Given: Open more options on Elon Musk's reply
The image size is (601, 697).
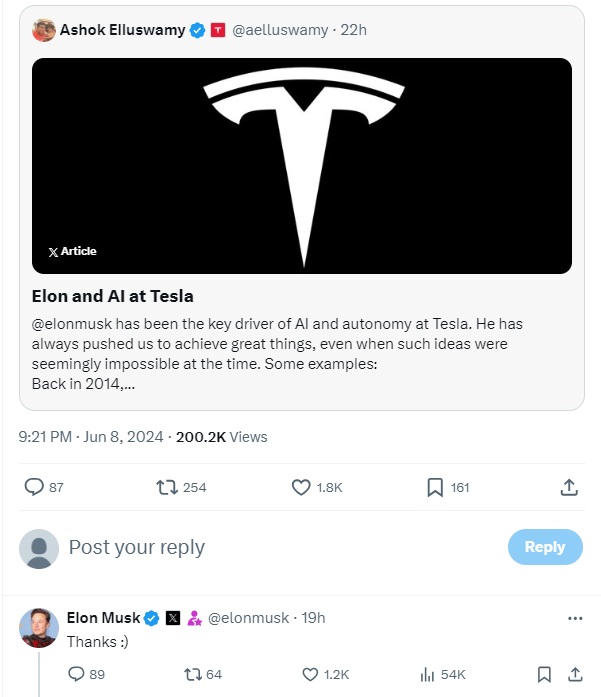Looking at the screenshot, I should pyautogui.click(x=575, y=618).
